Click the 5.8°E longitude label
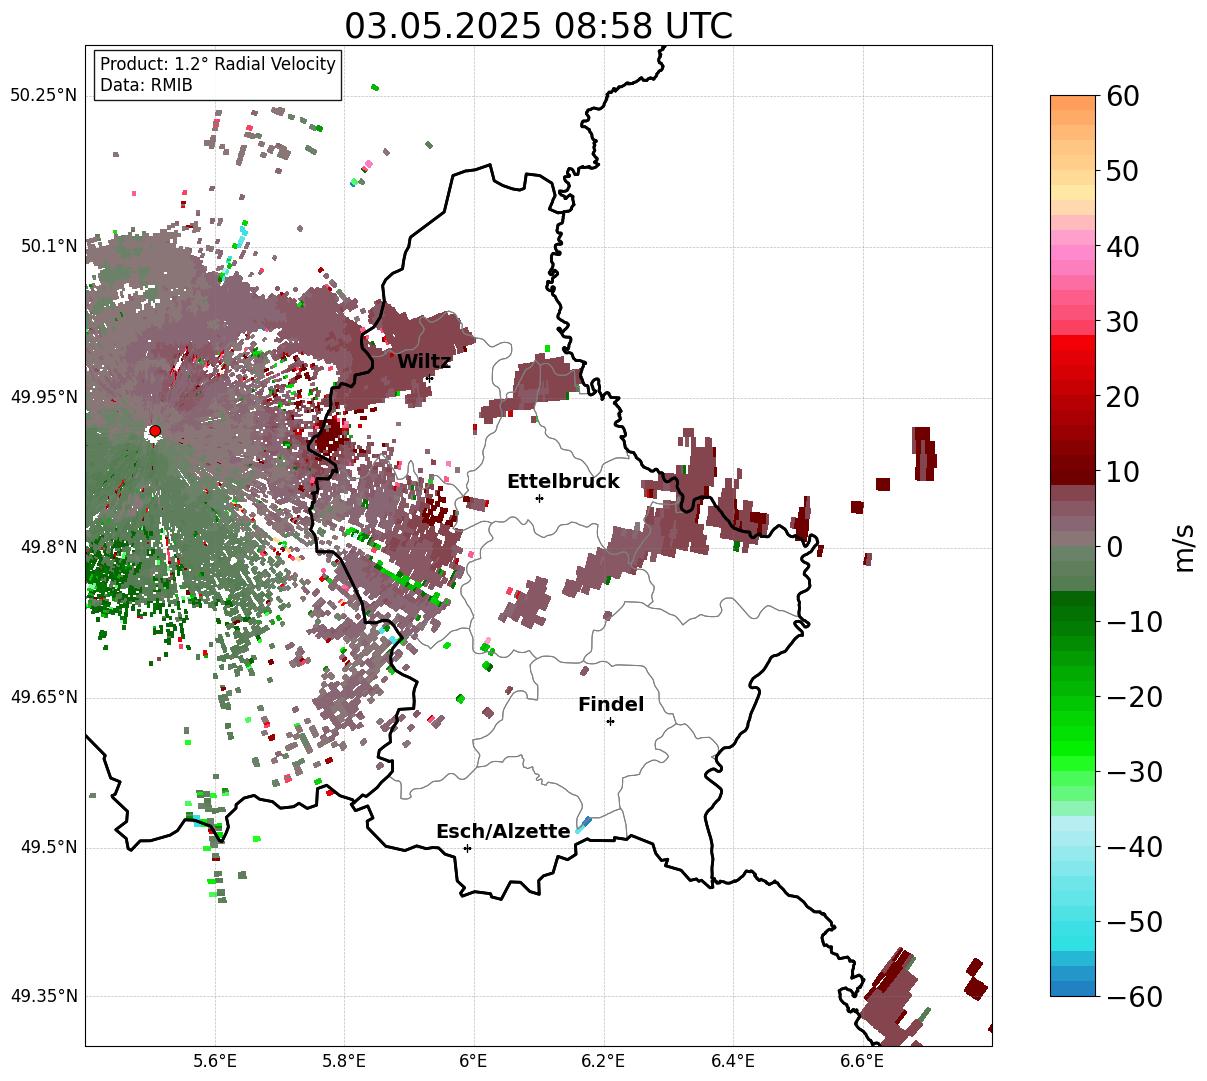 pos(345,1061)
